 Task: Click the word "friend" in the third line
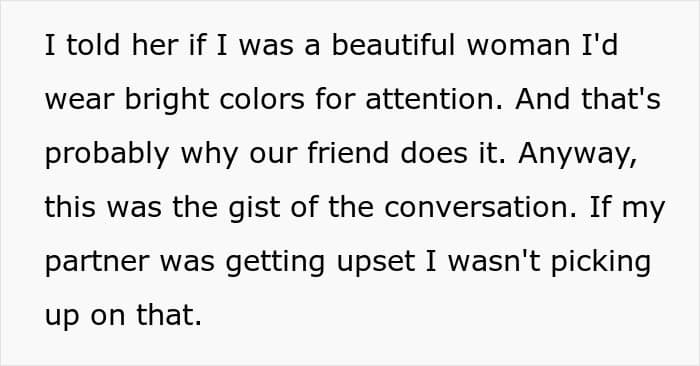tap(348, 153)
